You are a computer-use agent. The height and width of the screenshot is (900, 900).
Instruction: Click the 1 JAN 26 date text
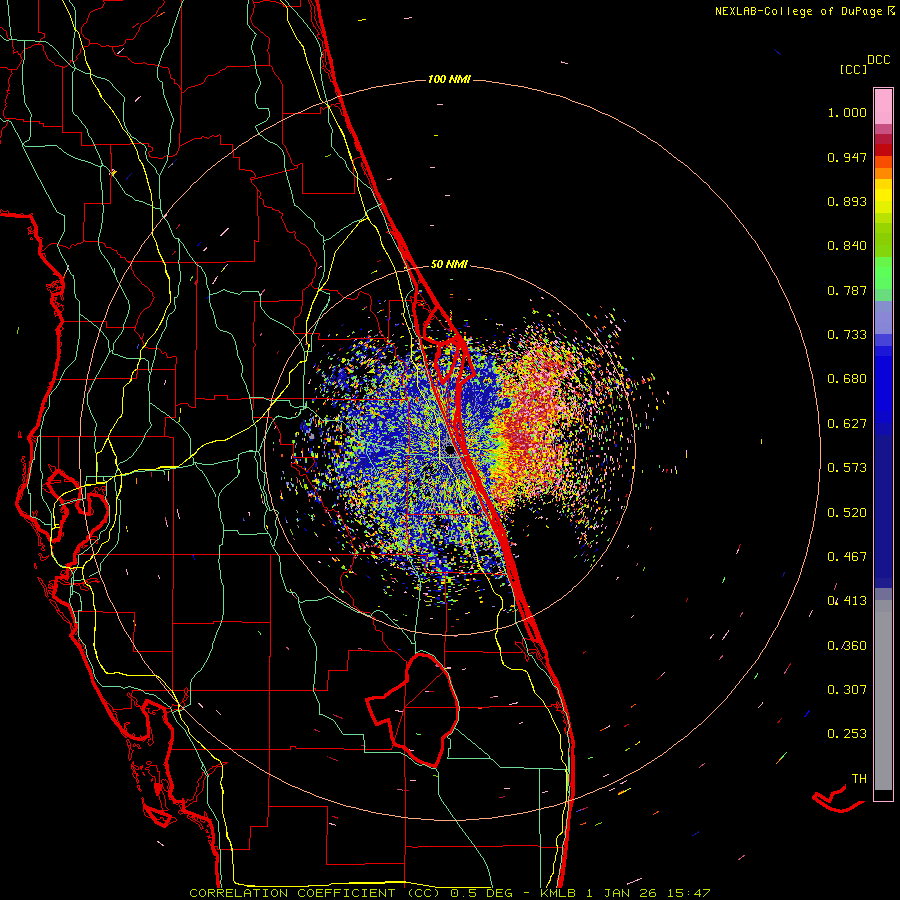(x=624, y=893)
